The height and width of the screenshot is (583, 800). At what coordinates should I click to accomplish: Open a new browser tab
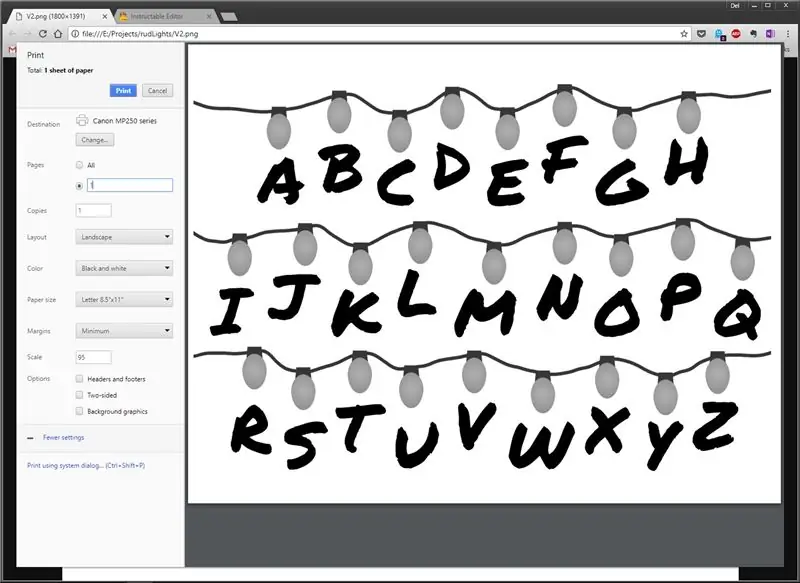[229, 17]
